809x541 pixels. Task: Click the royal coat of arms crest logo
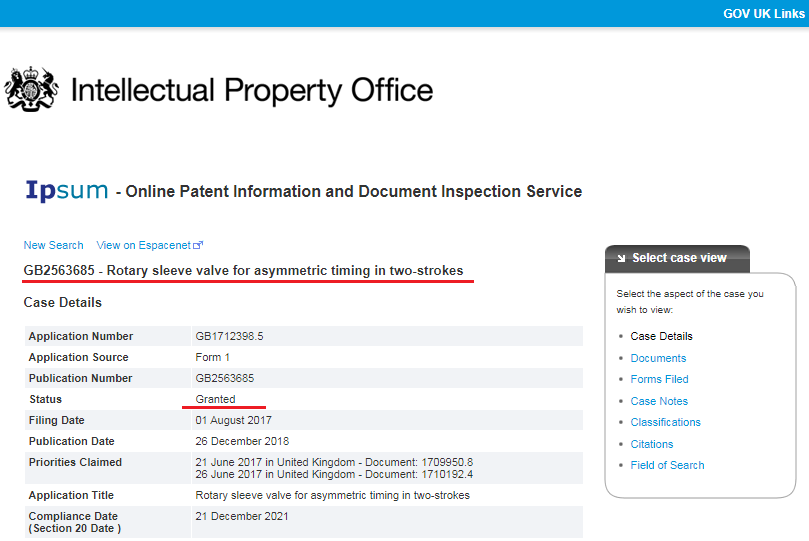point(31,89)
